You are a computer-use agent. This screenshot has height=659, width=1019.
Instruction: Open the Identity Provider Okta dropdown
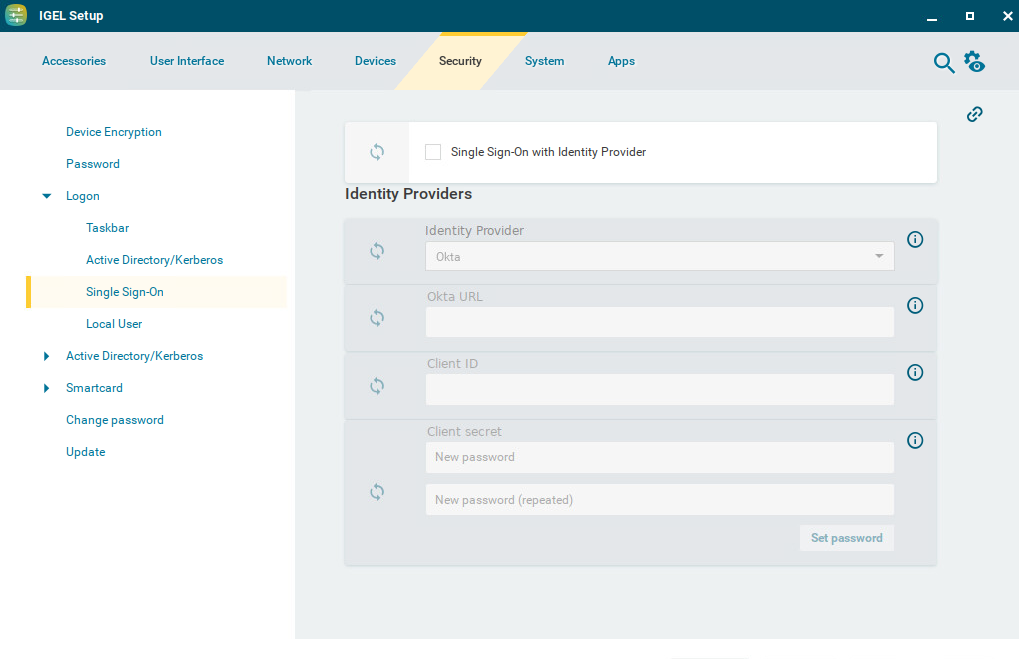[660, 256]
